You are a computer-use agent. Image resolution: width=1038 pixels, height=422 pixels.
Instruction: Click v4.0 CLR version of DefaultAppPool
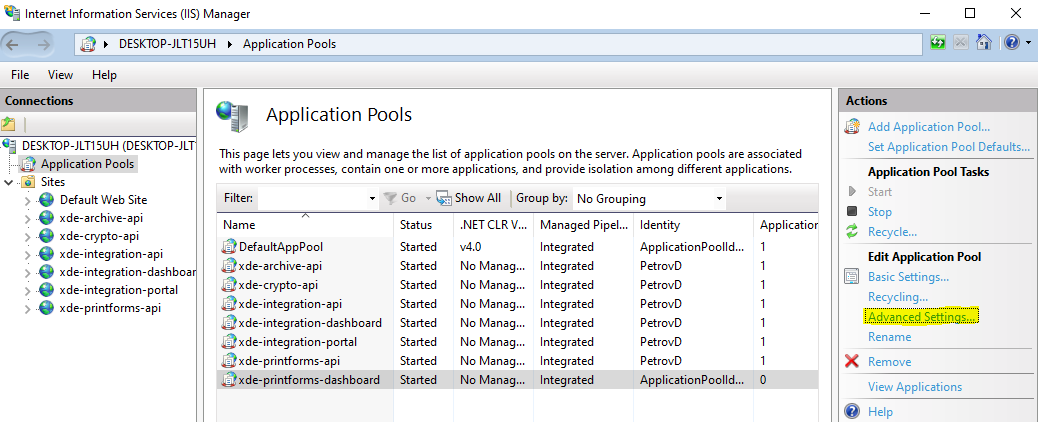coord(473,246)
